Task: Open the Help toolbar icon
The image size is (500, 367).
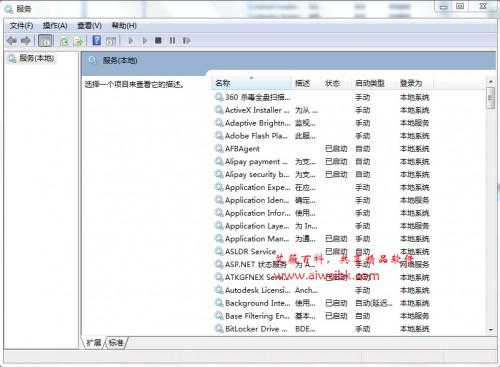Action: click(x=97, y=40)
